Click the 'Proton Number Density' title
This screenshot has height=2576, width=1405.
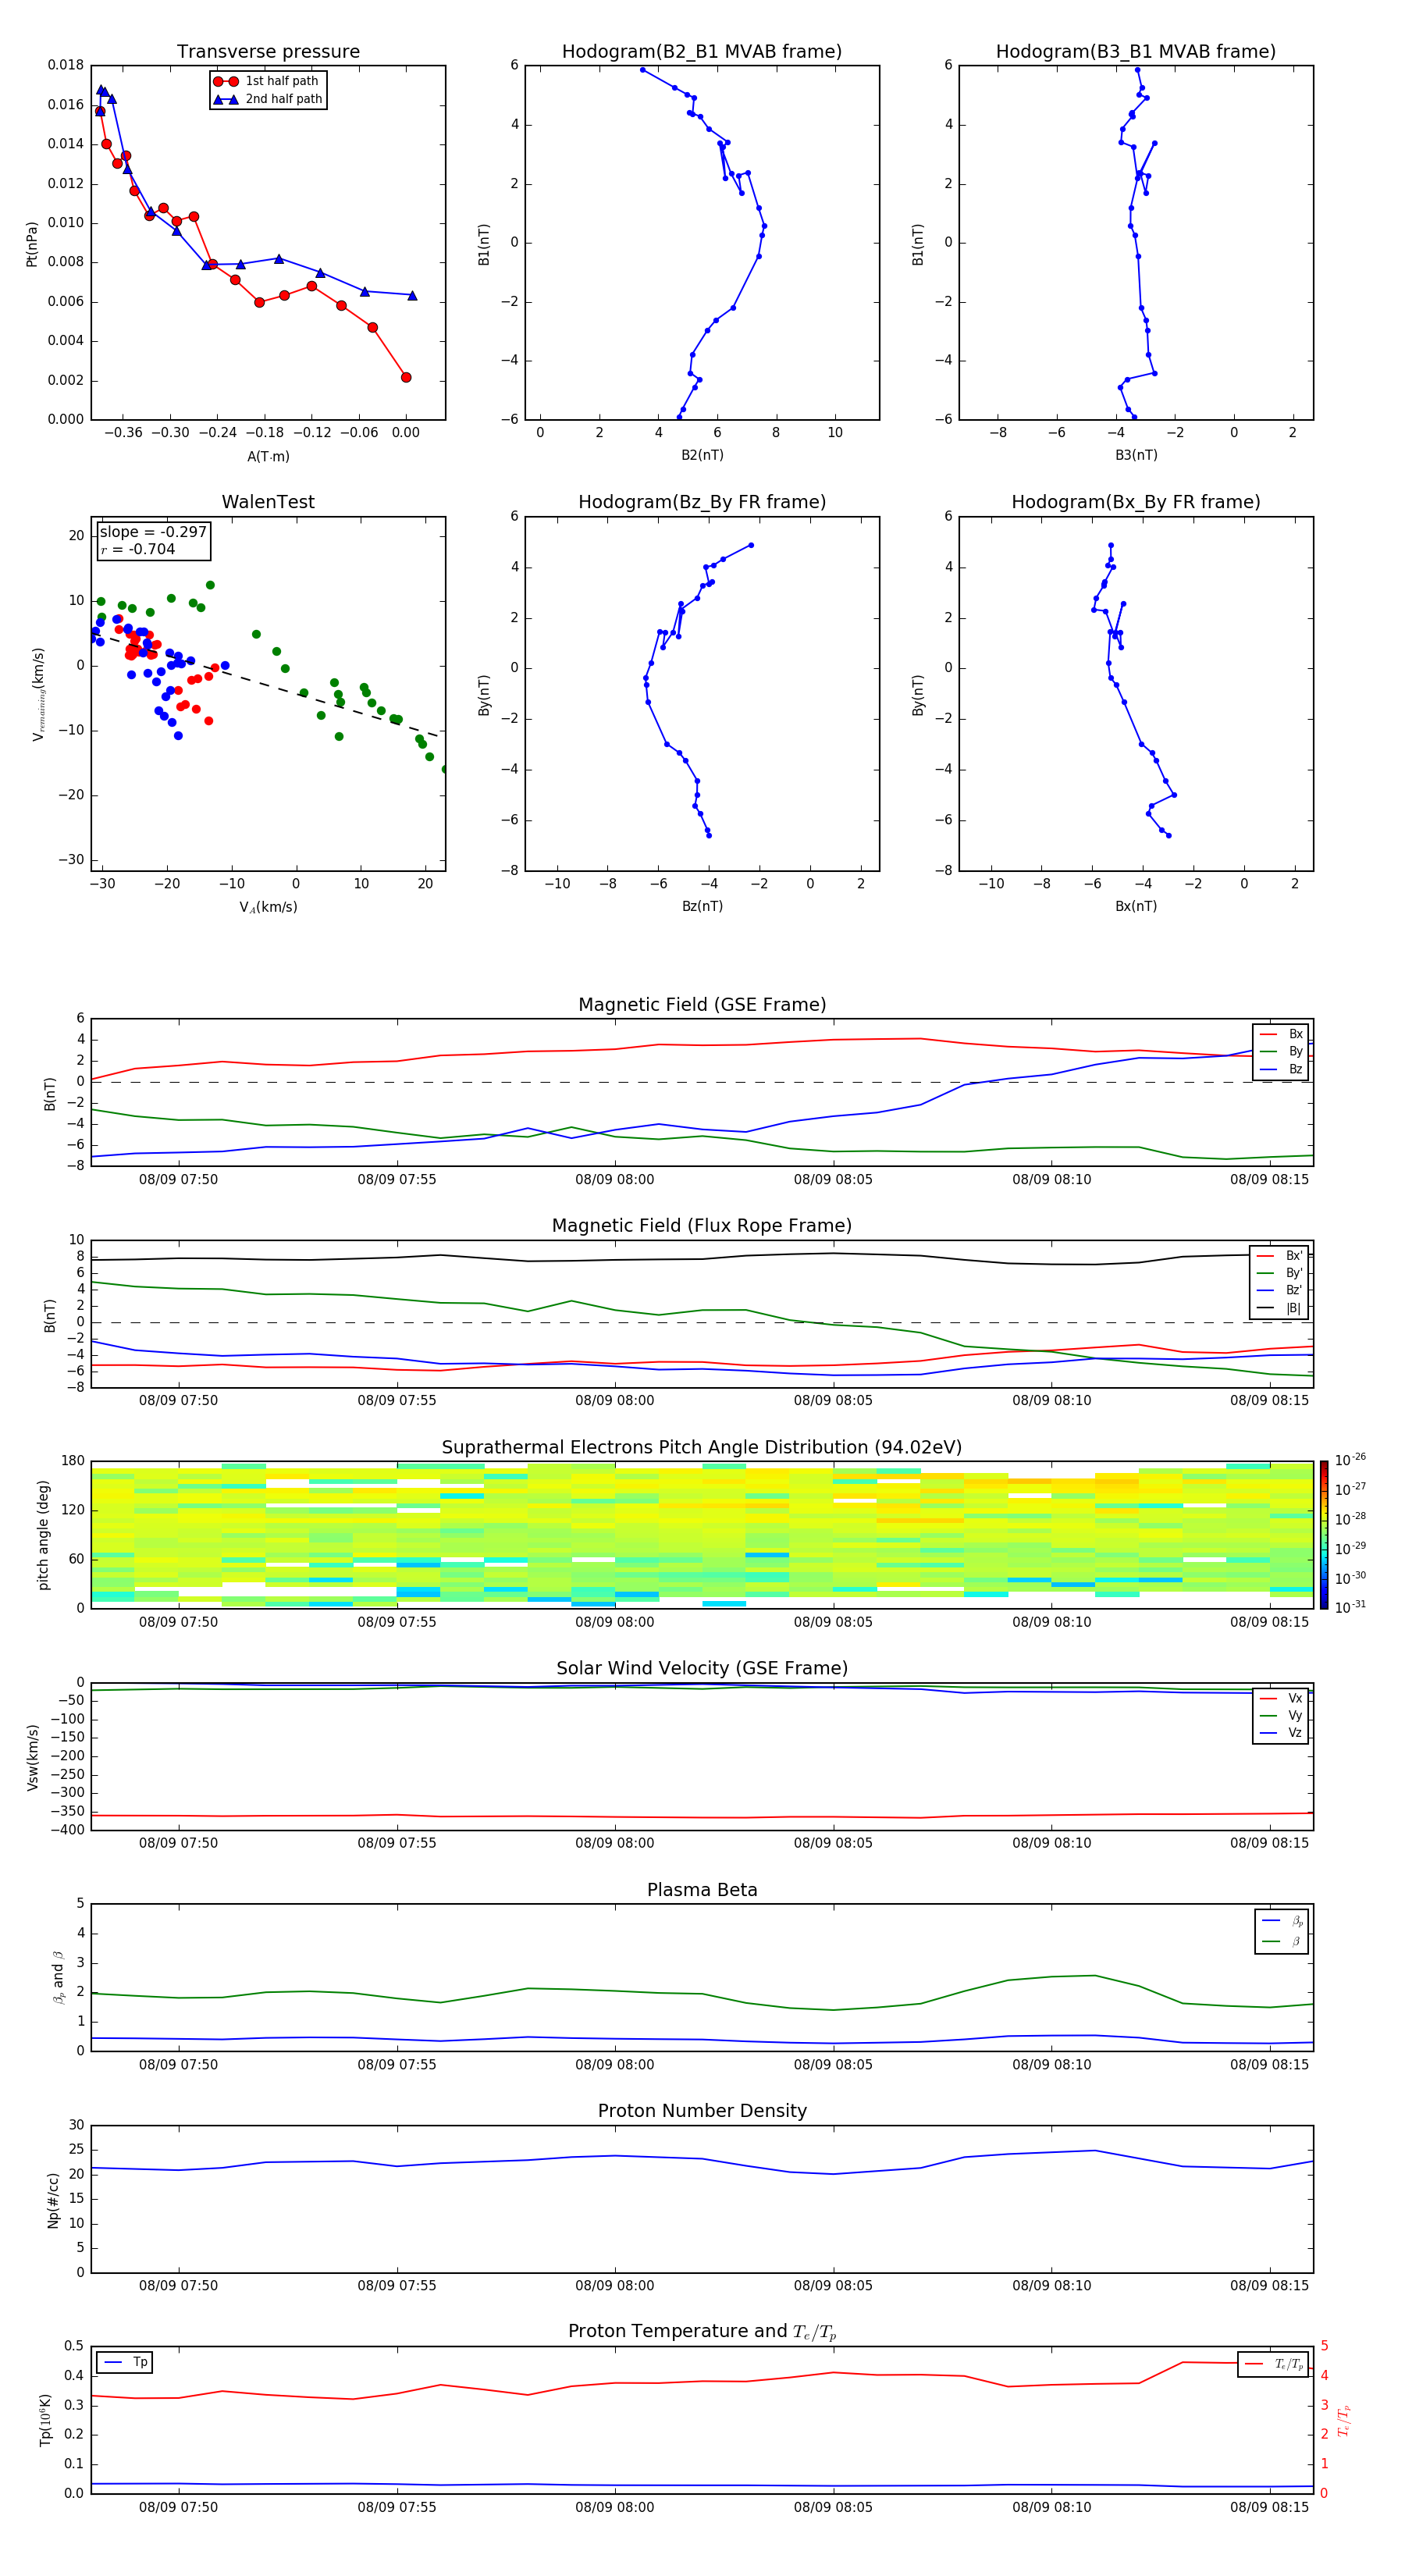[x=702, y=2111]
